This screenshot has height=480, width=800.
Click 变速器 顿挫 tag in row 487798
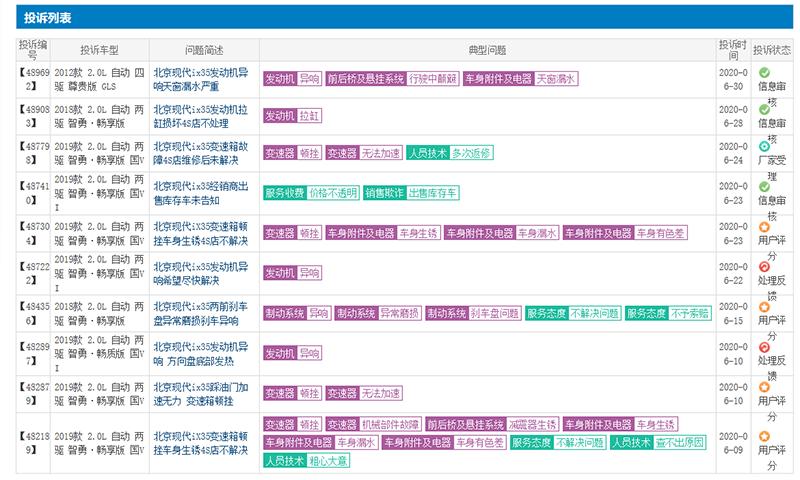tap(292, 153)
